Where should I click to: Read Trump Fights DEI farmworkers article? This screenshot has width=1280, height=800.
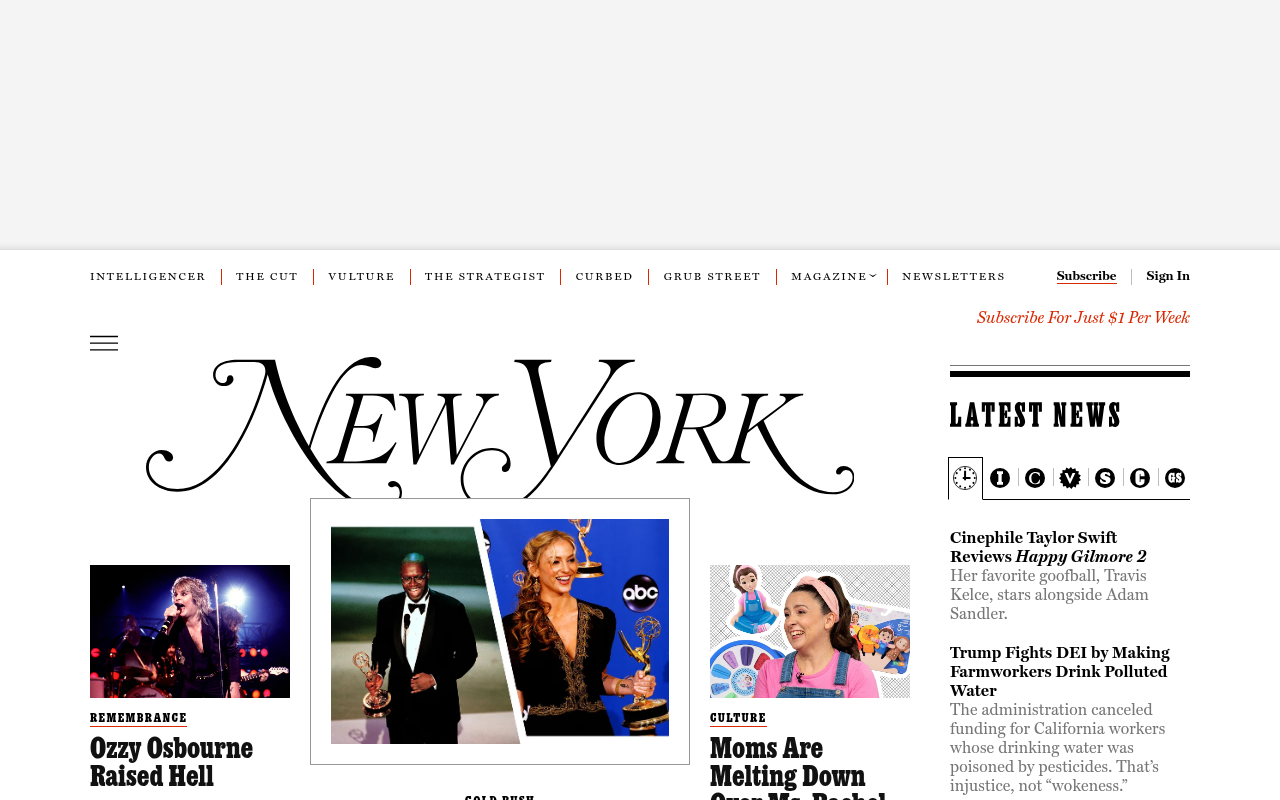point(1060,672)
